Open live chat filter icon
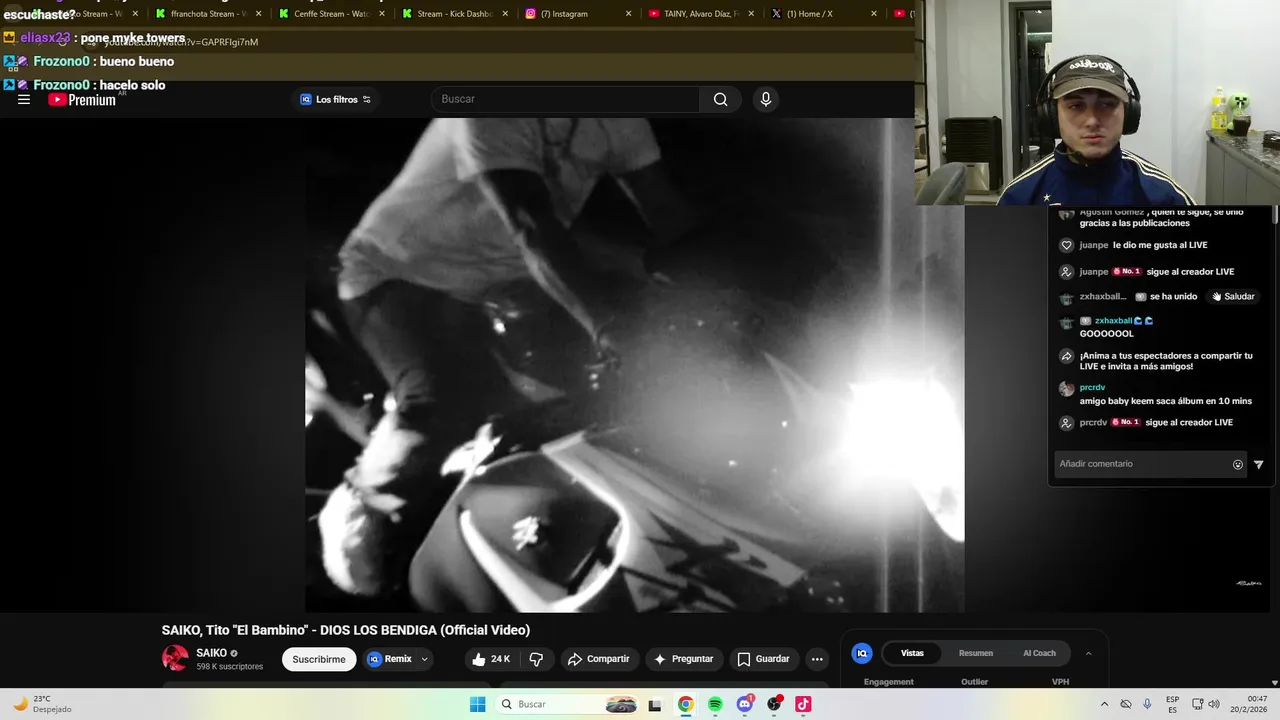The width and height of the screenshot is (1280, 720). coord(1259,464)
